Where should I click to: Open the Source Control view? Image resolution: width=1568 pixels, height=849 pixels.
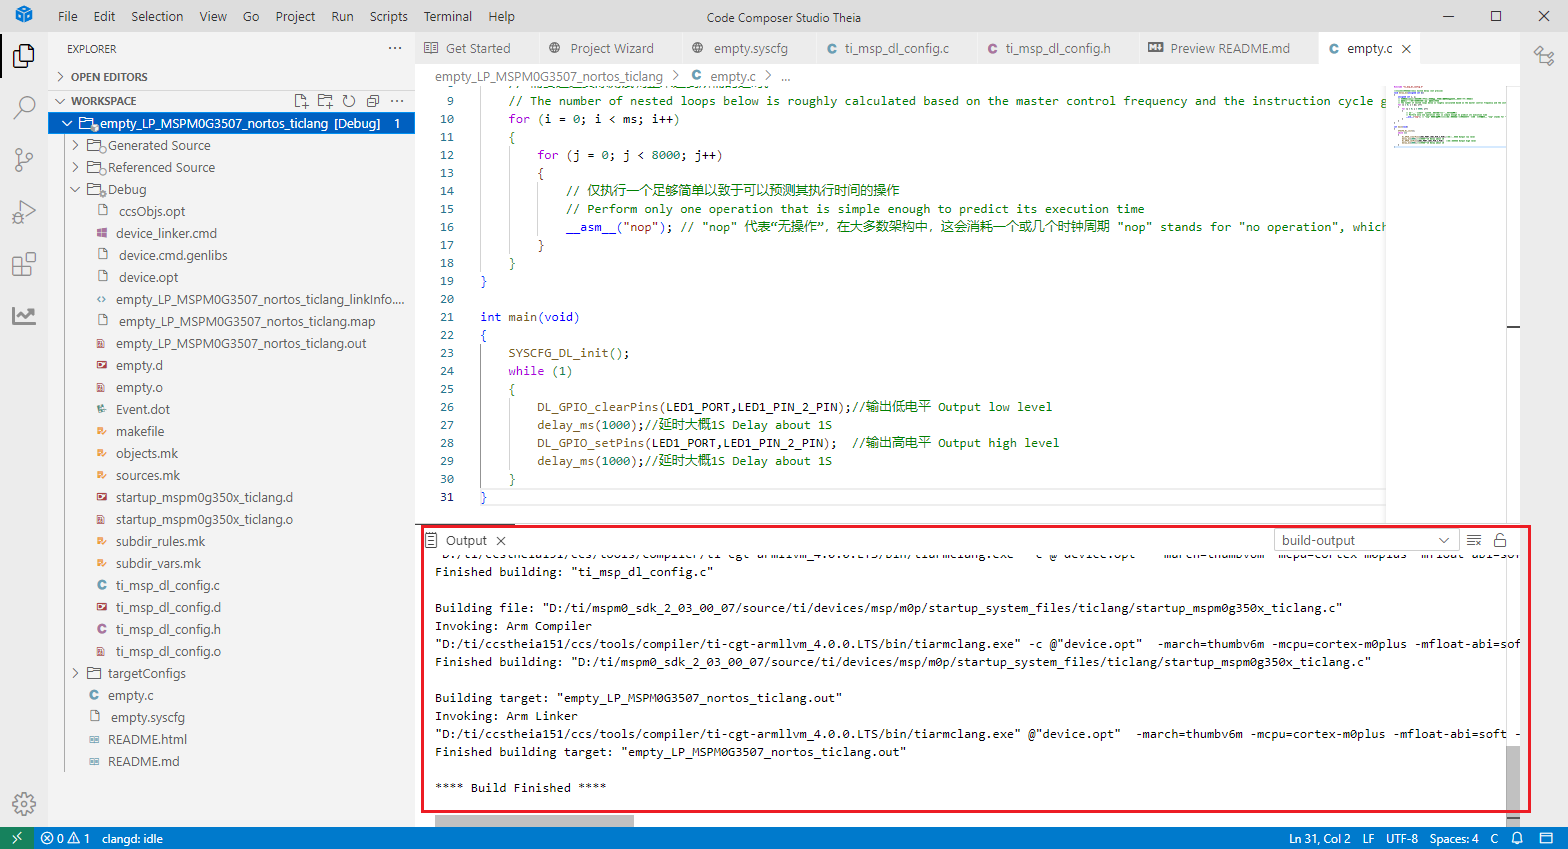point(24,160)
